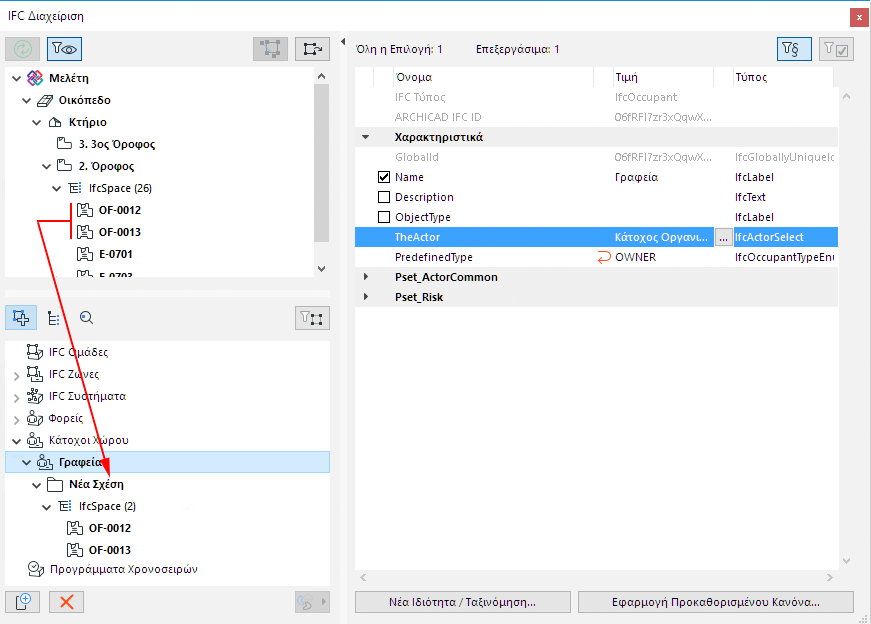Select IFC Ομάδες item

coord(78,352)
